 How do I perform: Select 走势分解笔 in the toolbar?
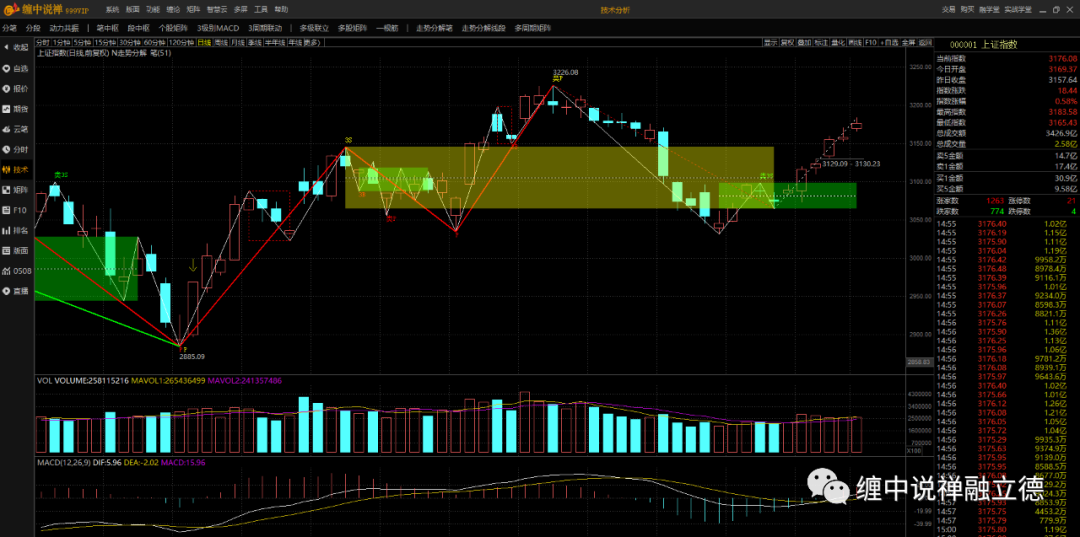tap(435, 28)
